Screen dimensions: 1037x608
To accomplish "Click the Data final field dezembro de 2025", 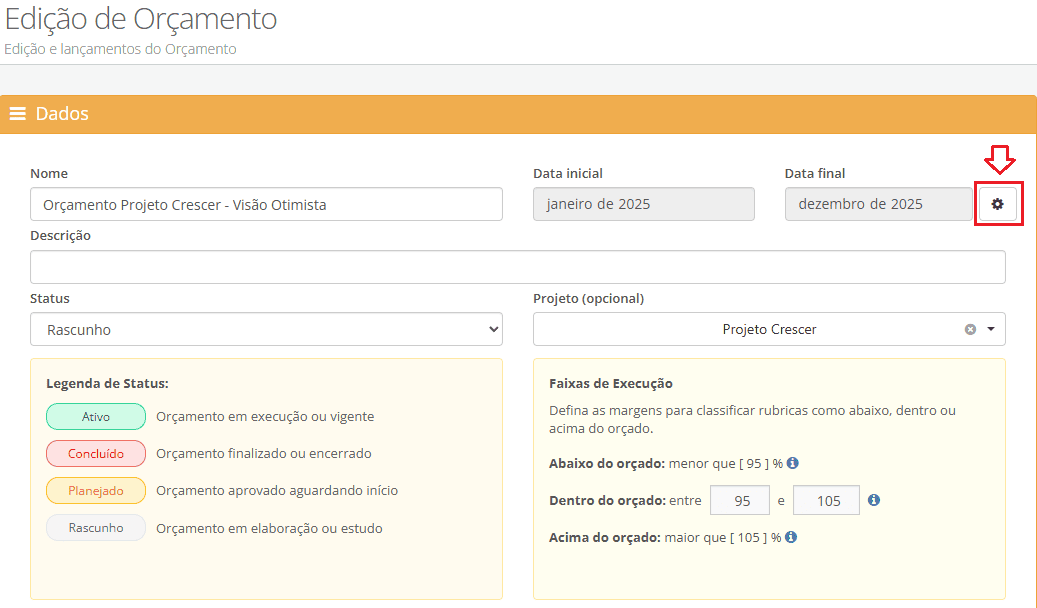I will tap(876, 204).
